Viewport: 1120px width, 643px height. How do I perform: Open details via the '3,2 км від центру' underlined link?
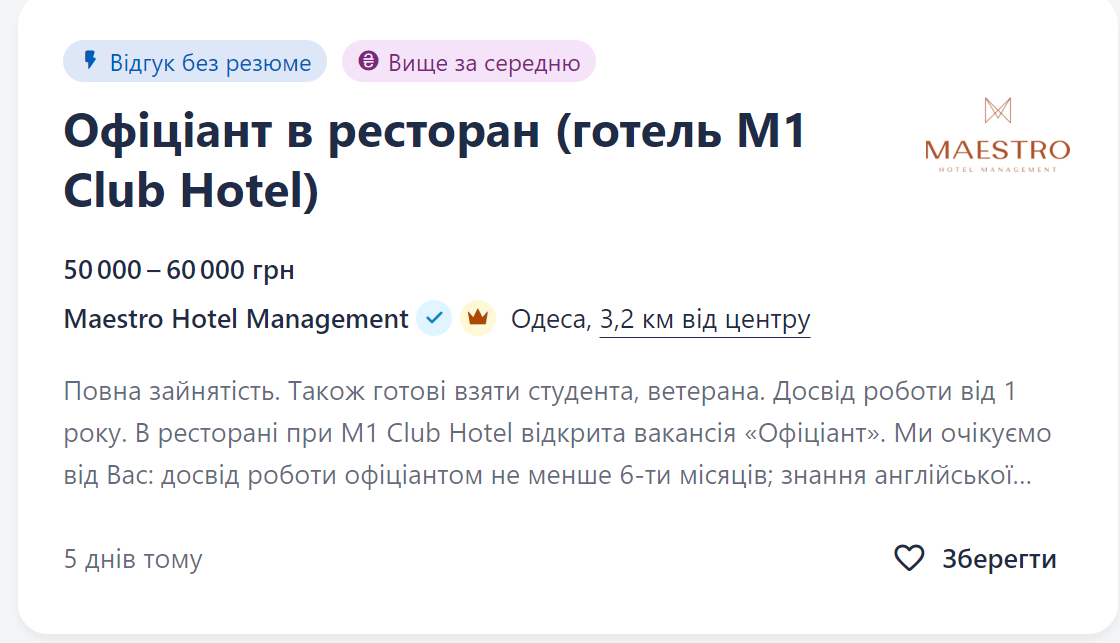point(705,318)
